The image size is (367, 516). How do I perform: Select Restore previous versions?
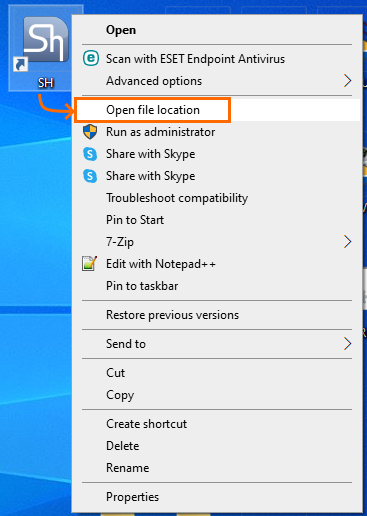click(x=173, y=315)
